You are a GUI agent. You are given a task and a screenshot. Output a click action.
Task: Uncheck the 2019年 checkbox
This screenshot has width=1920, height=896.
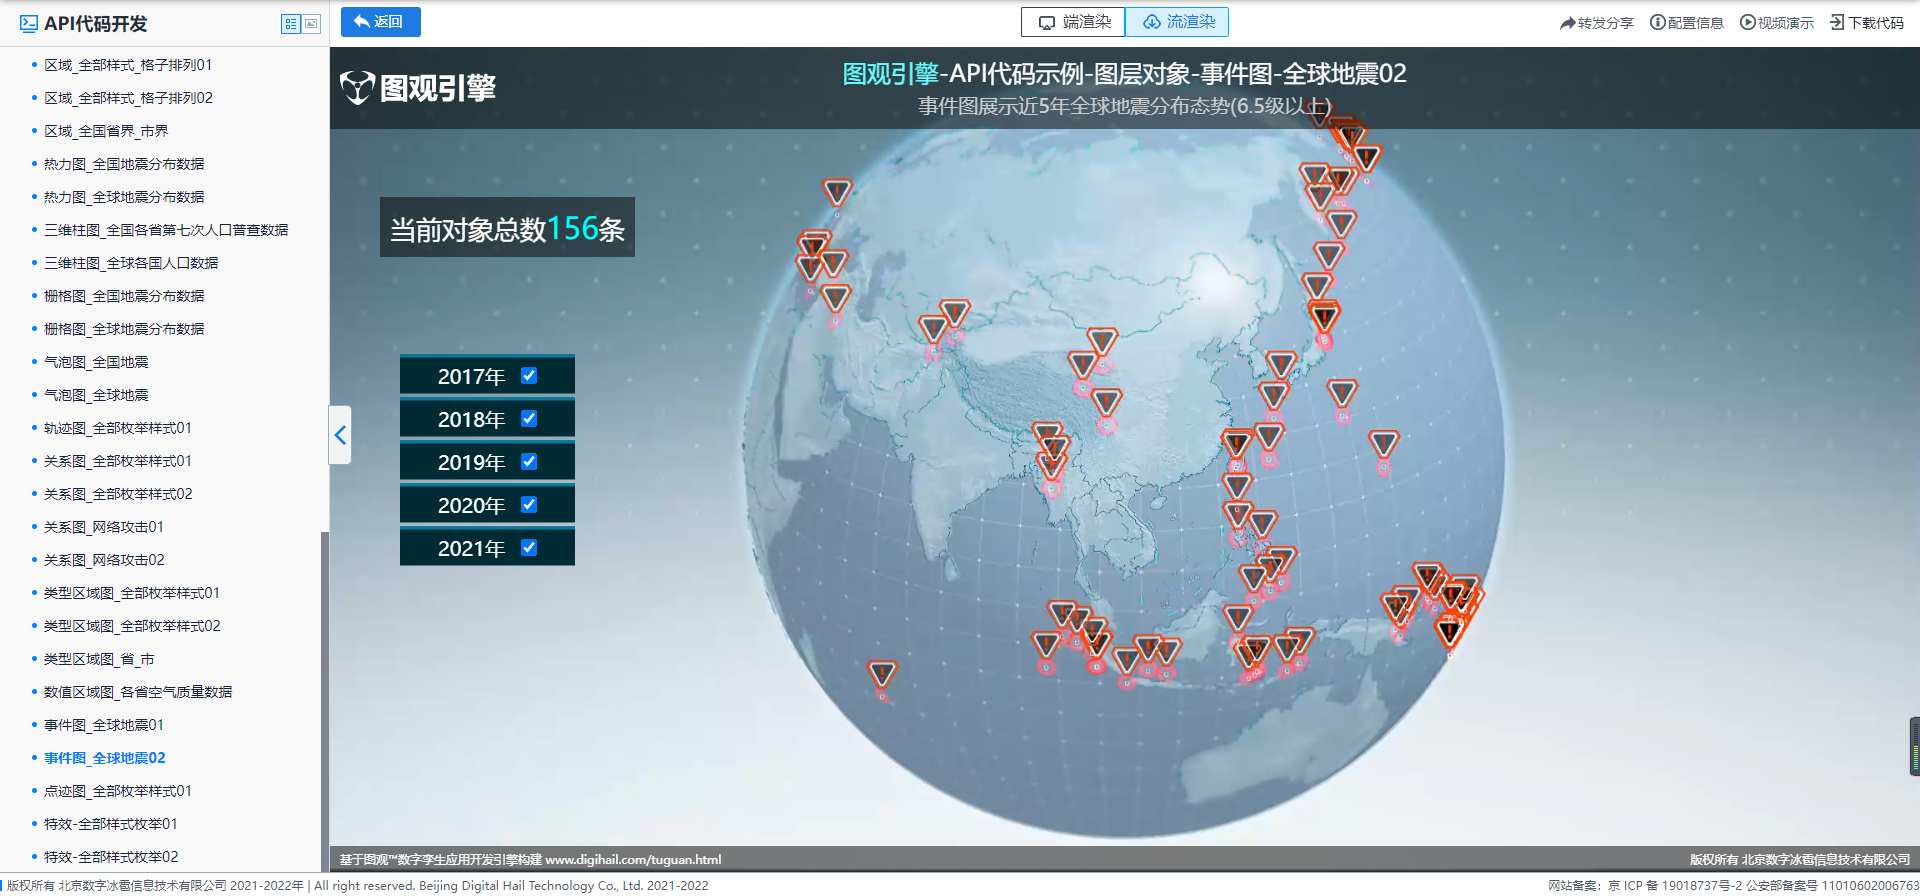[530, 462]
